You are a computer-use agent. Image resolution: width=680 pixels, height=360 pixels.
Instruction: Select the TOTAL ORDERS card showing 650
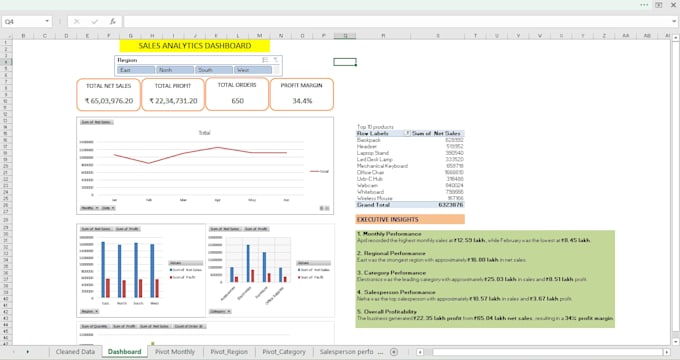pyautogui.click(x=237, y=94)
